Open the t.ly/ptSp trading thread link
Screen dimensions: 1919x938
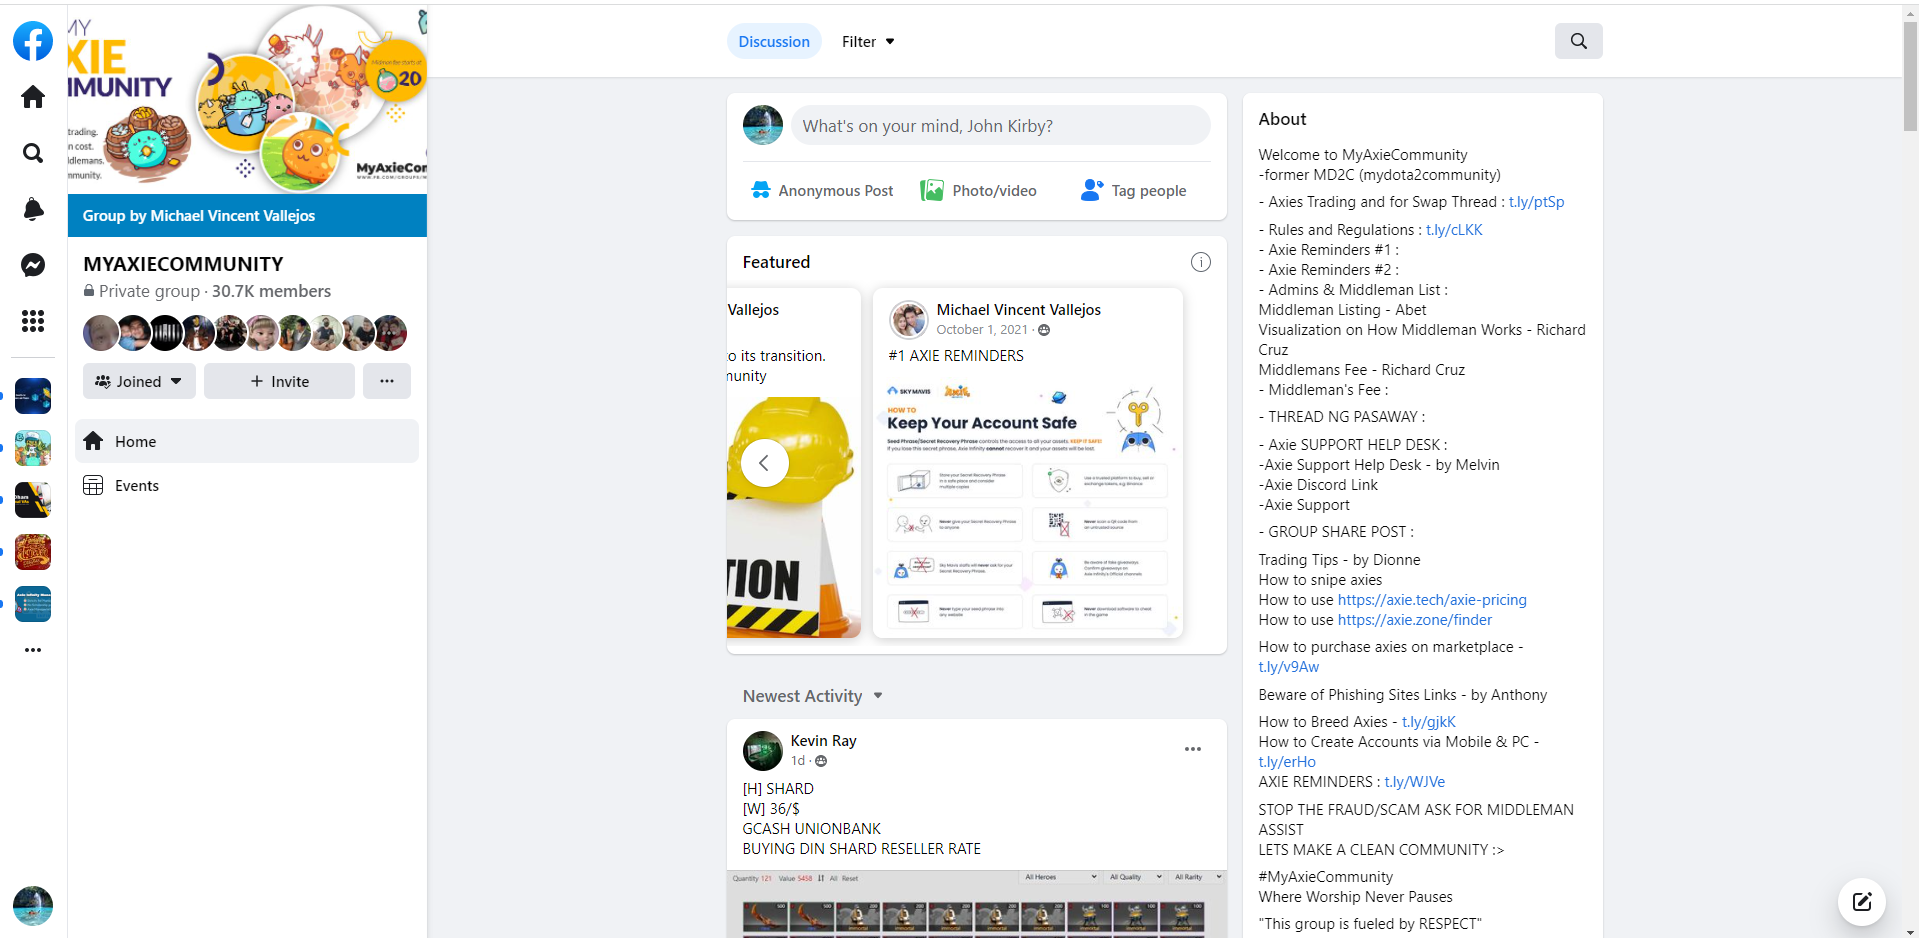(x=1536, y=202)
